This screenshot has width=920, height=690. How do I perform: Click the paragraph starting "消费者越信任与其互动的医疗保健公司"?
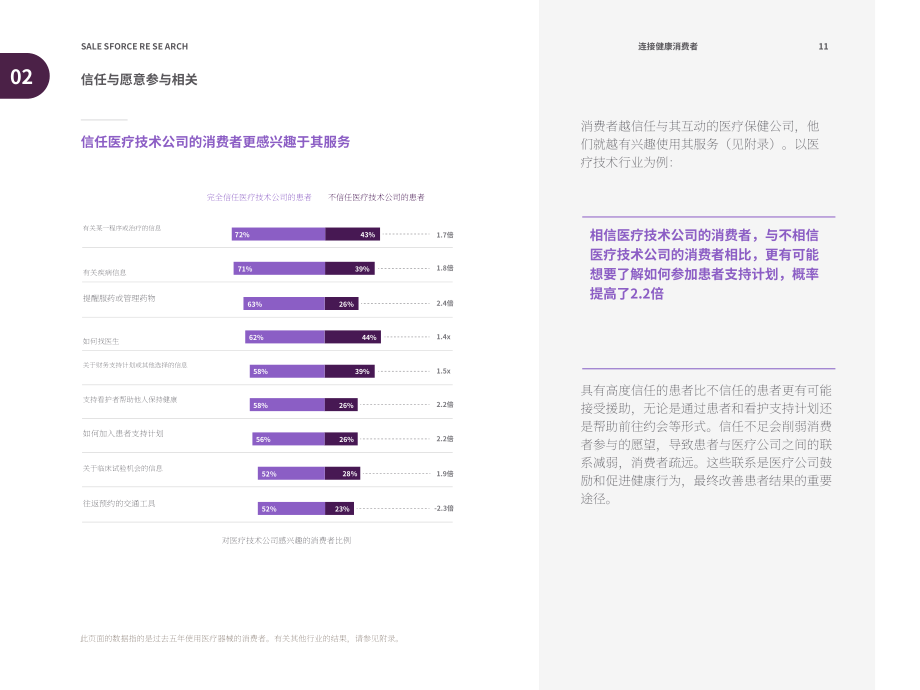click(700, 144)
